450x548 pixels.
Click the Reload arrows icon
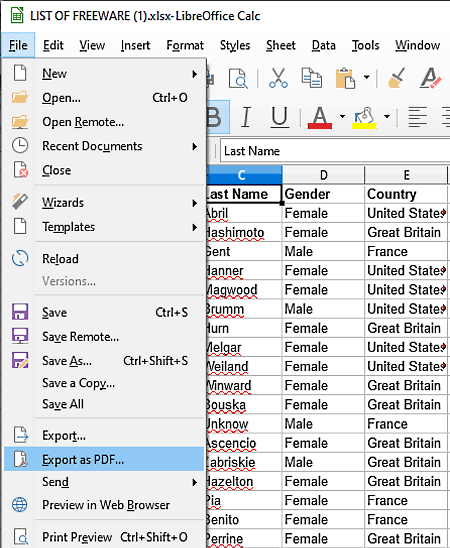[20, 259]
